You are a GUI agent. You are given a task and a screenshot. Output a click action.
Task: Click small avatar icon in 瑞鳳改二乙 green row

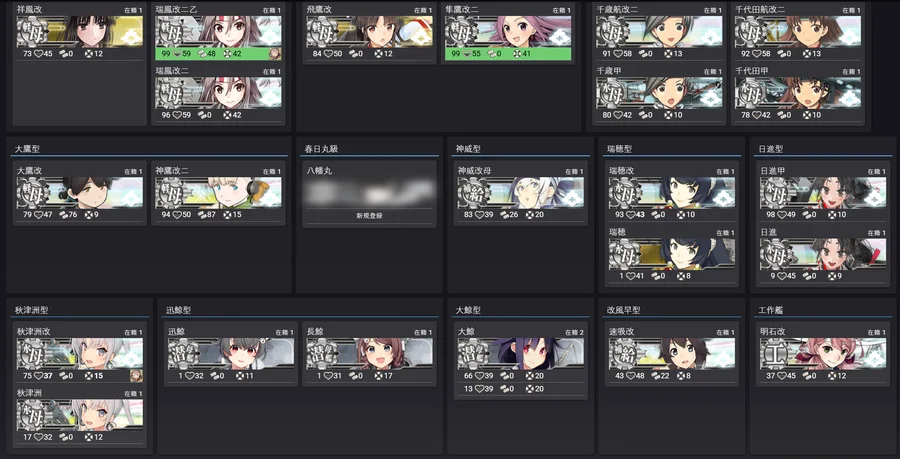tap(275, 54)
